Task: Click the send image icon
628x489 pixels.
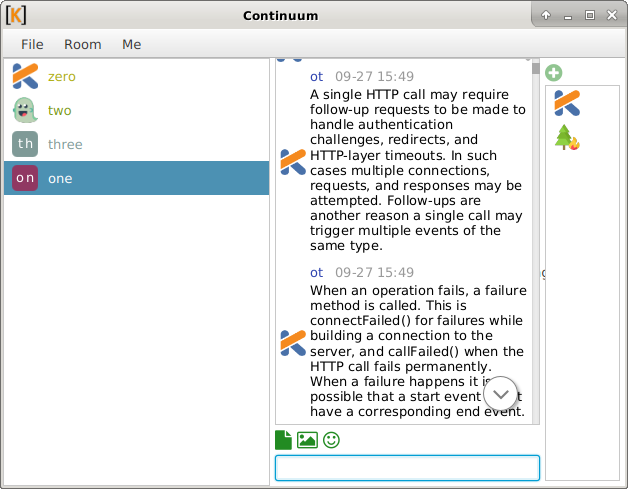Action: (307, 439)
